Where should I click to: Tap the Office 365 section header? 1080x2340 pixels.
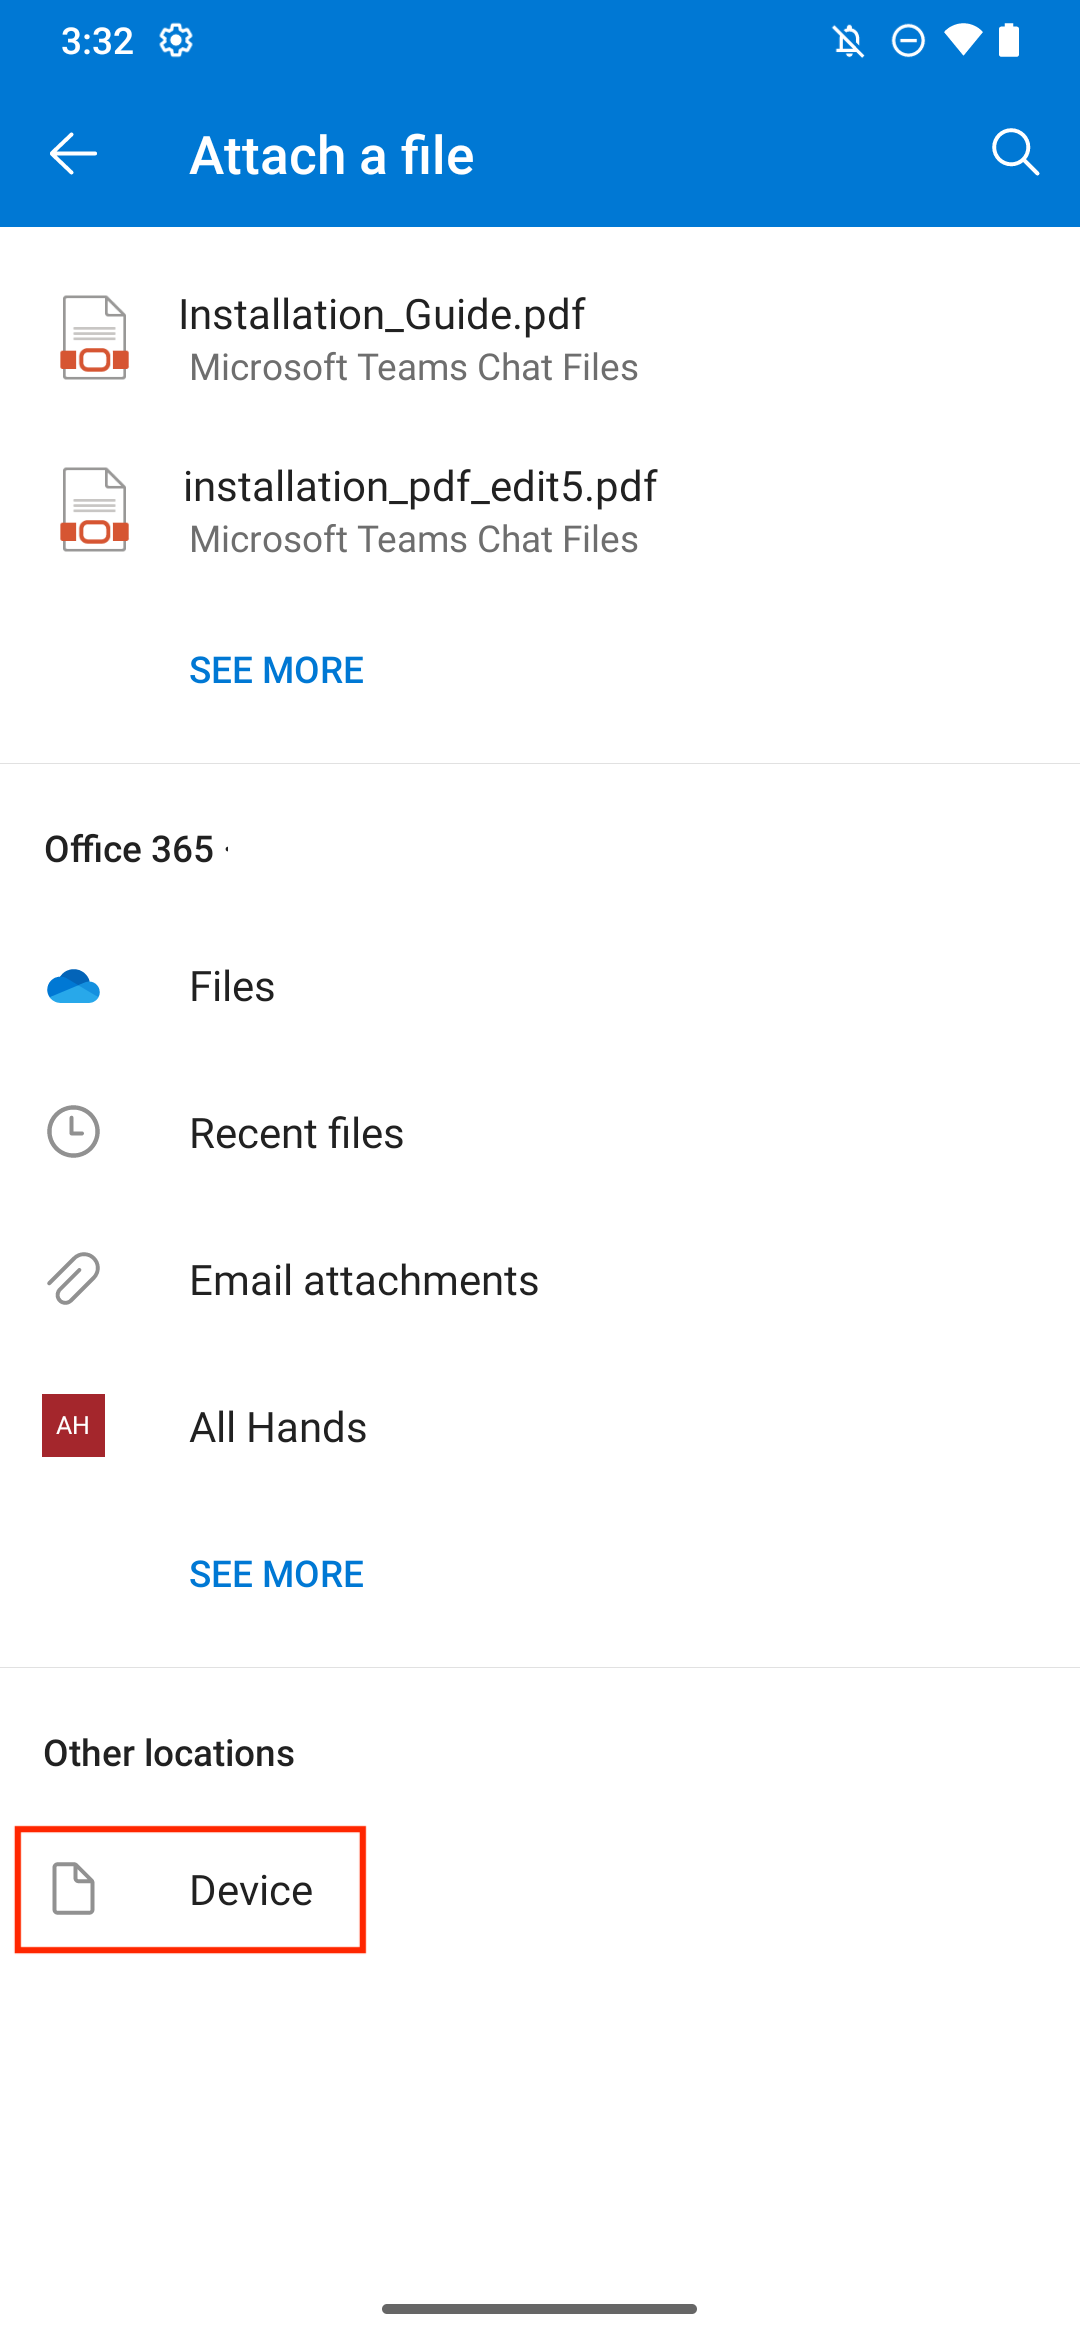click(130, 849)
